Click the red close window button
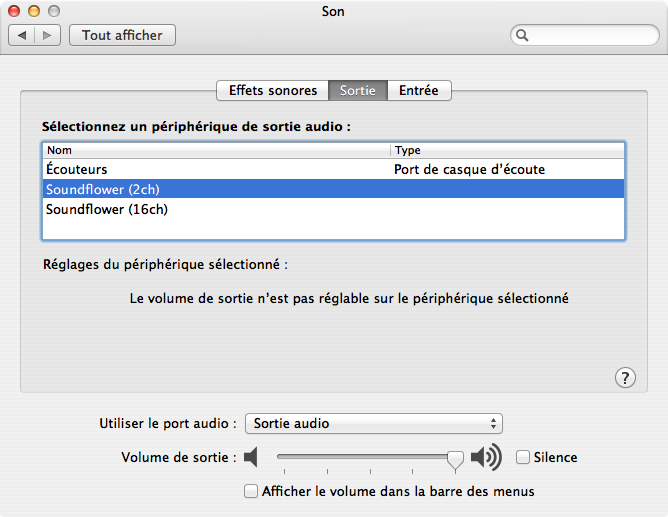 click(14, 11)
